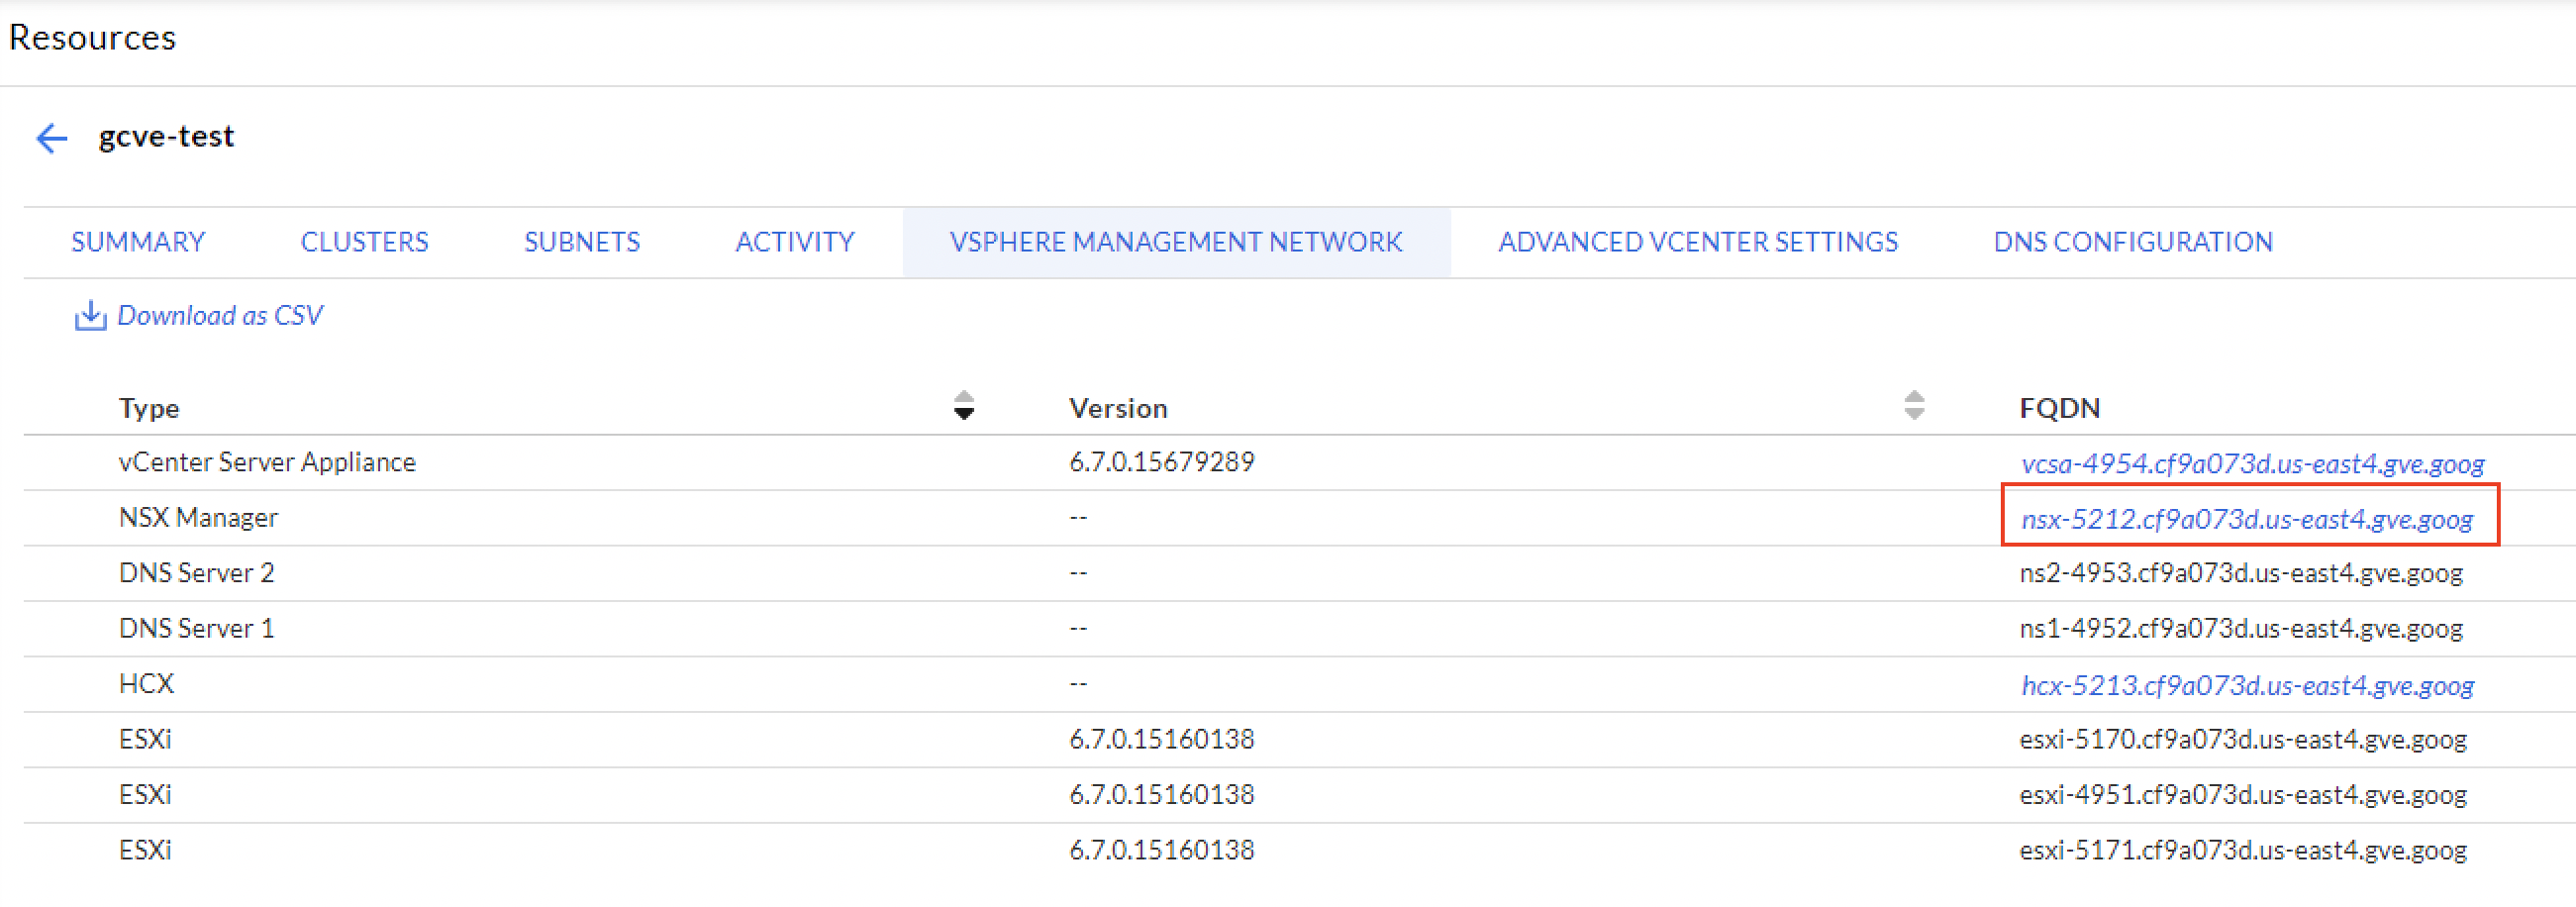Click the back arrow to return to resources list

coord(50,137)
